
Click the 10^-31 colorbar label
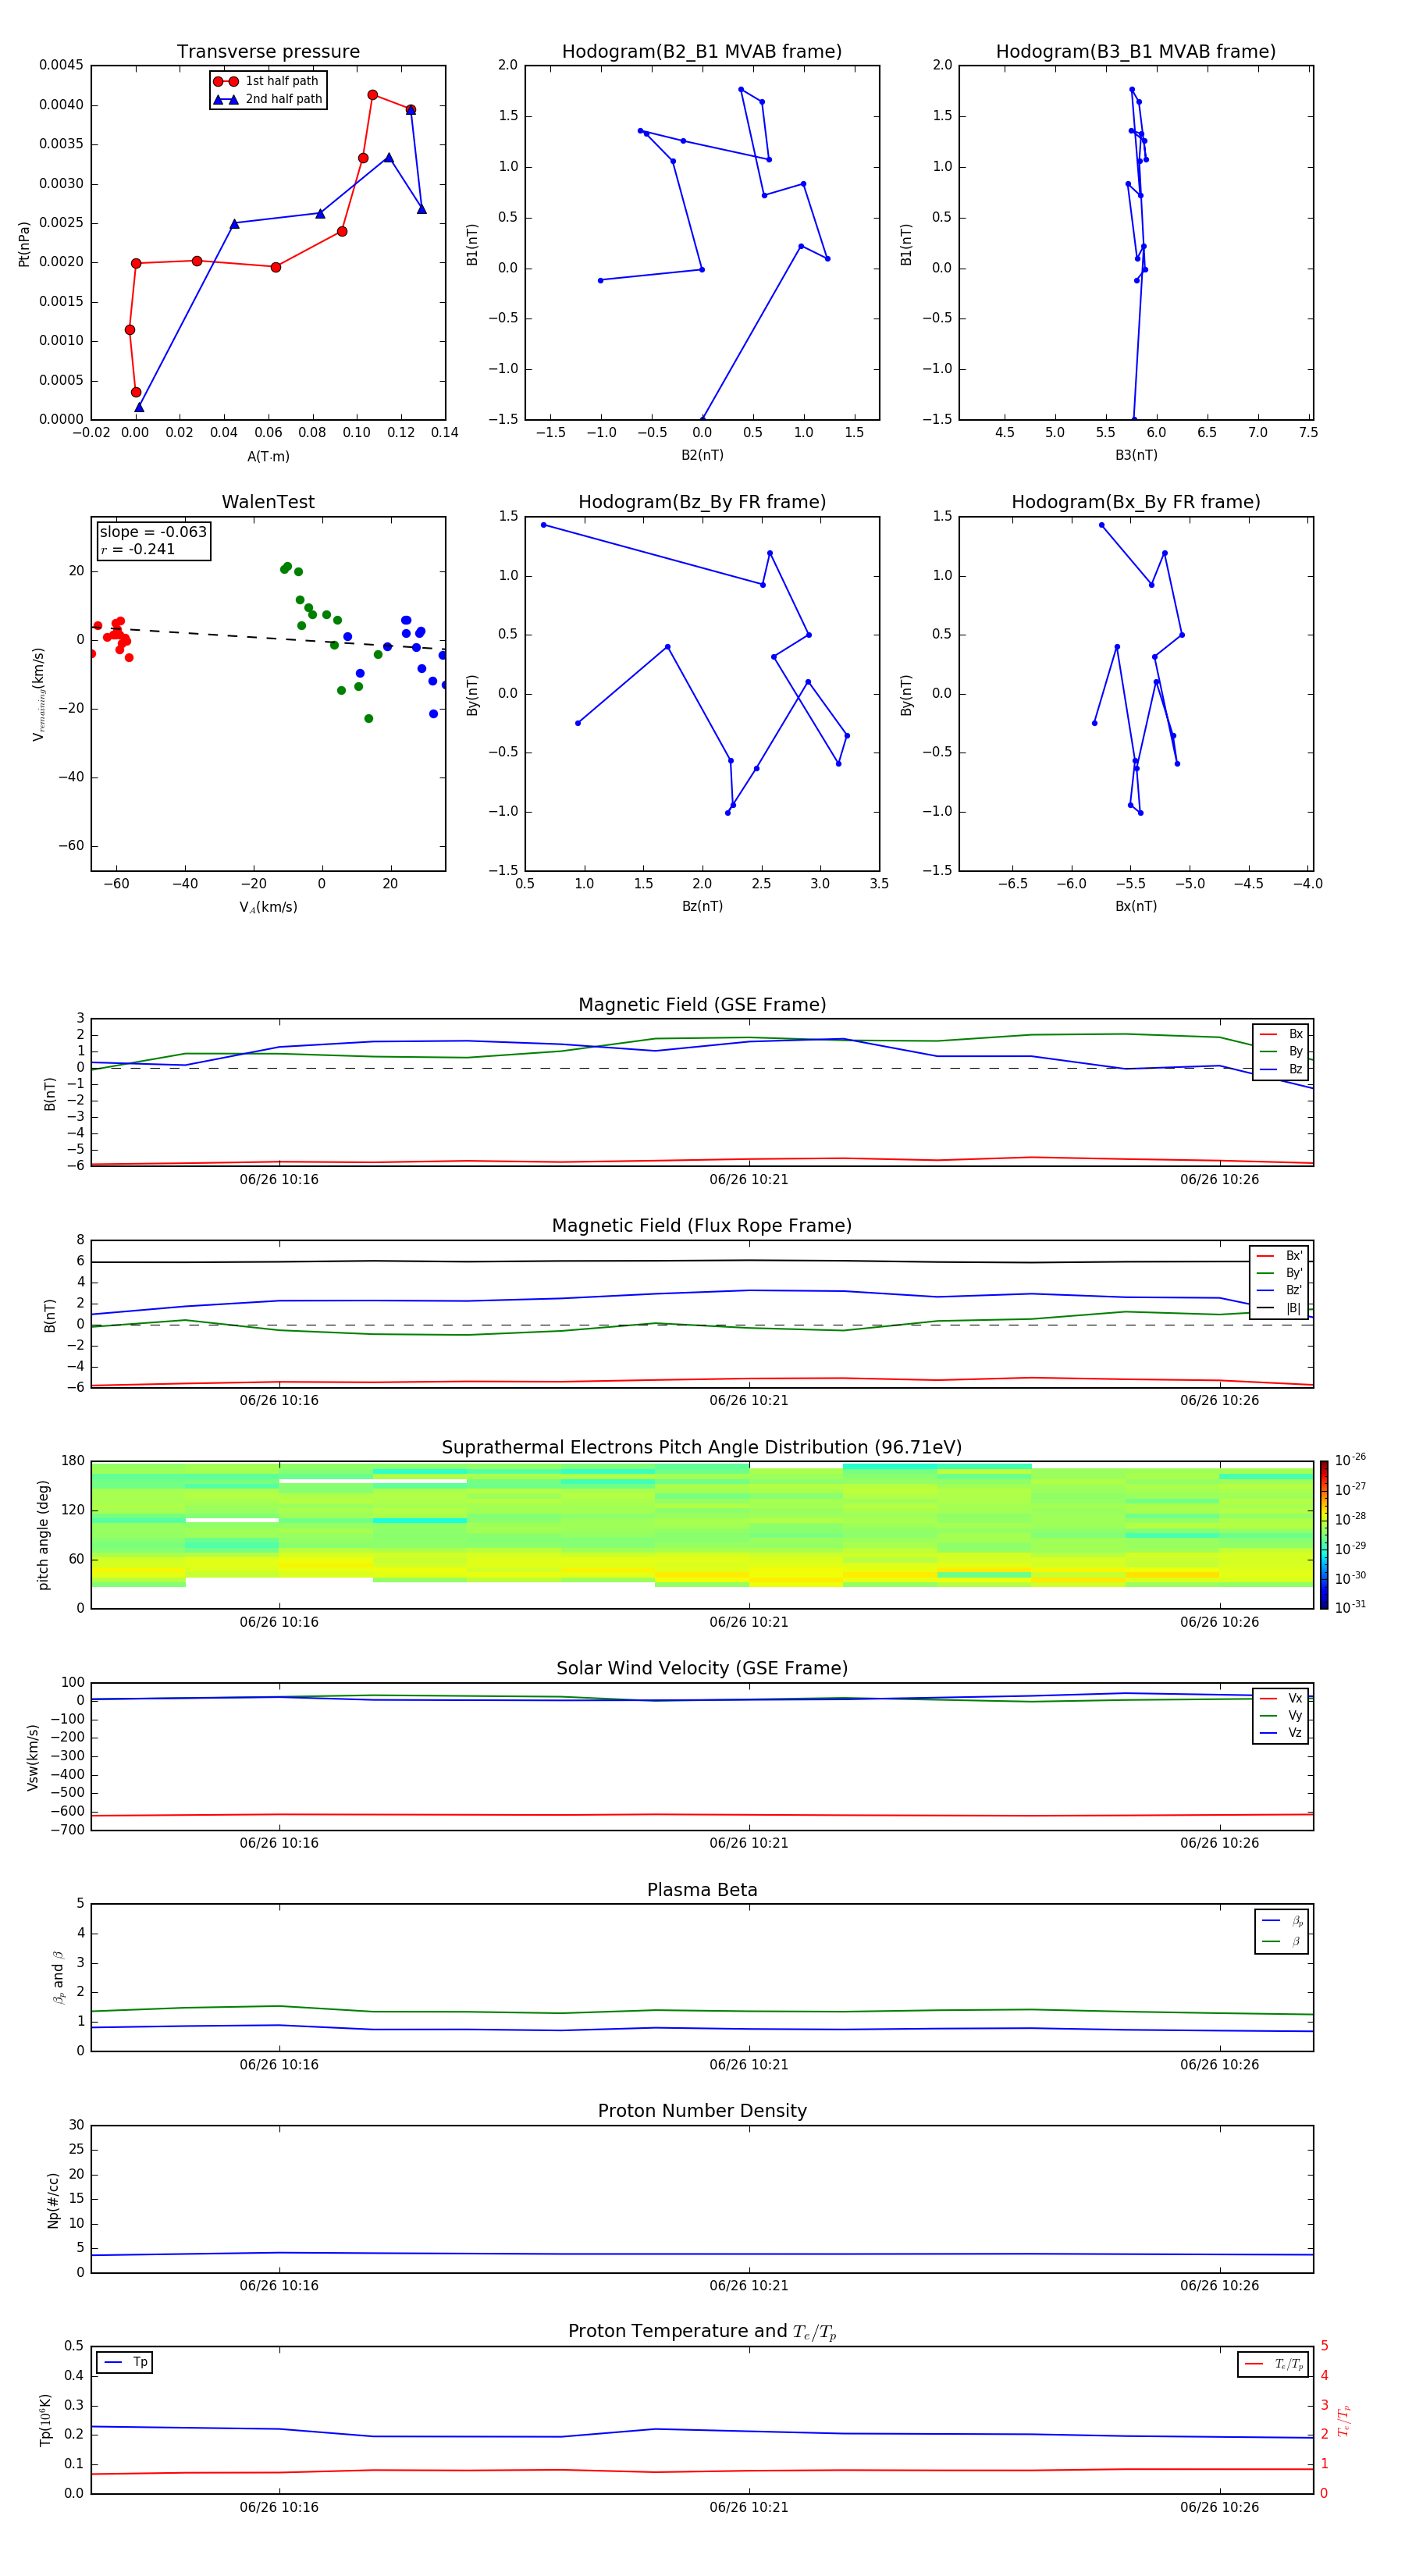[1350, 1607]
